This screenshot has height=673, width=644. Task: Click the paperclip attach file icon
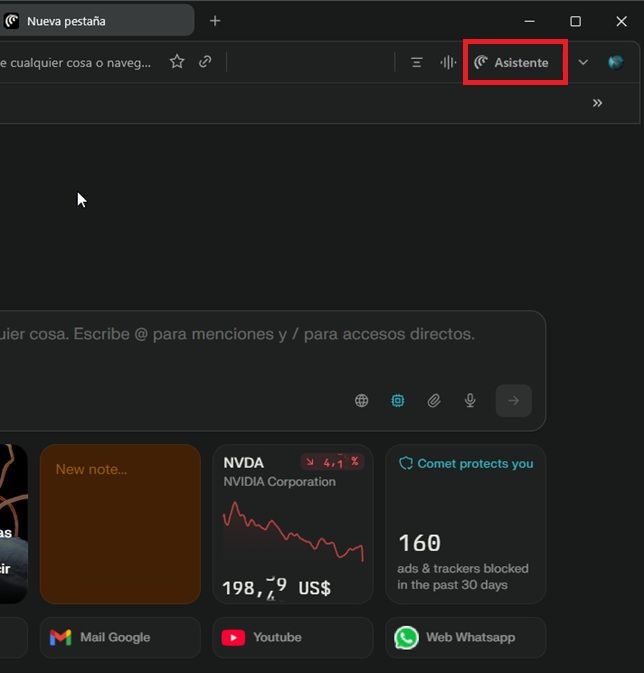[434, 401]
